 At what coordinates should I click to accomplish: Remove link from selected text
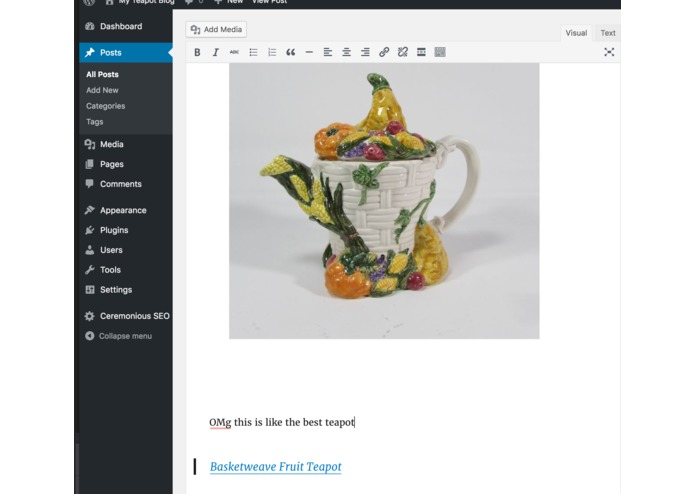(402, 52)
